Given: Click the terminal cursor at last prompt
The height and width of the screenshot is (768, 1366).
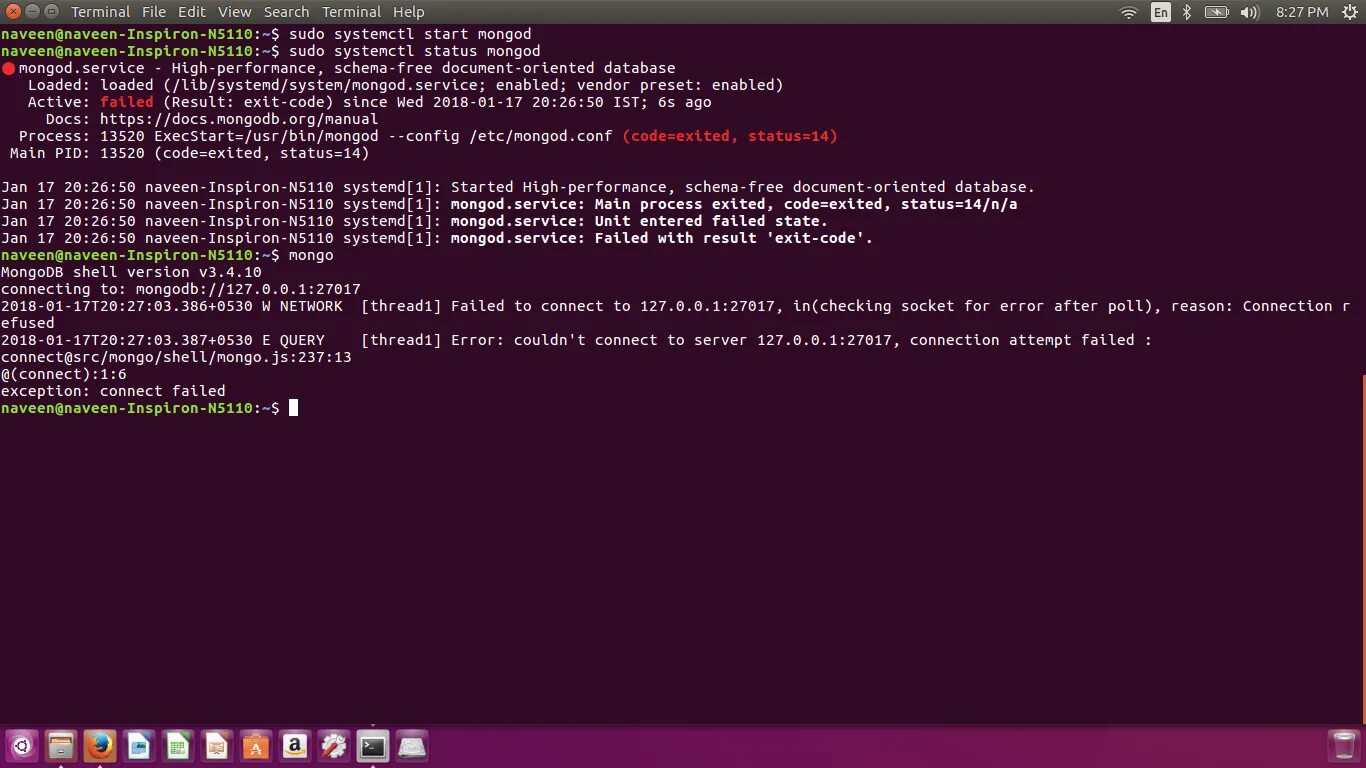Looking at the screenshot, I should point(293,408).
